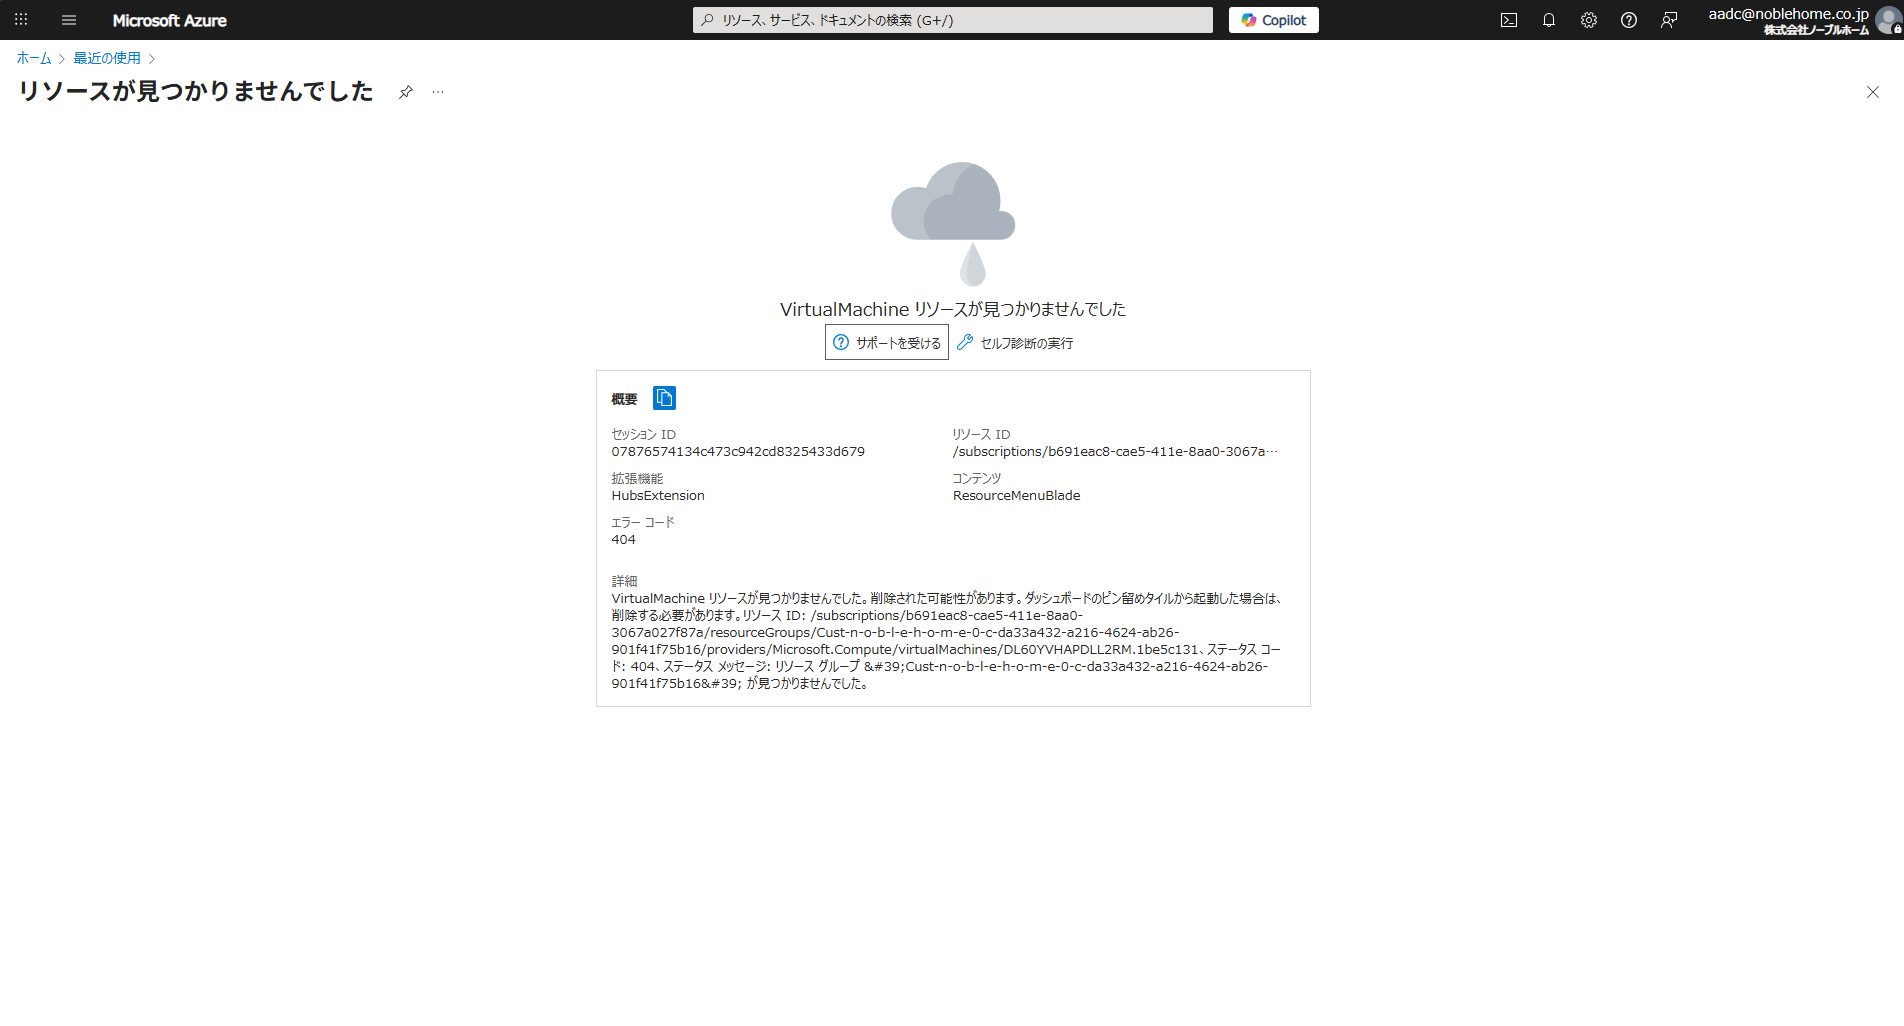Open help question mark icon
Screen dimensions: 1904x1026
[x=1629, y=20]
